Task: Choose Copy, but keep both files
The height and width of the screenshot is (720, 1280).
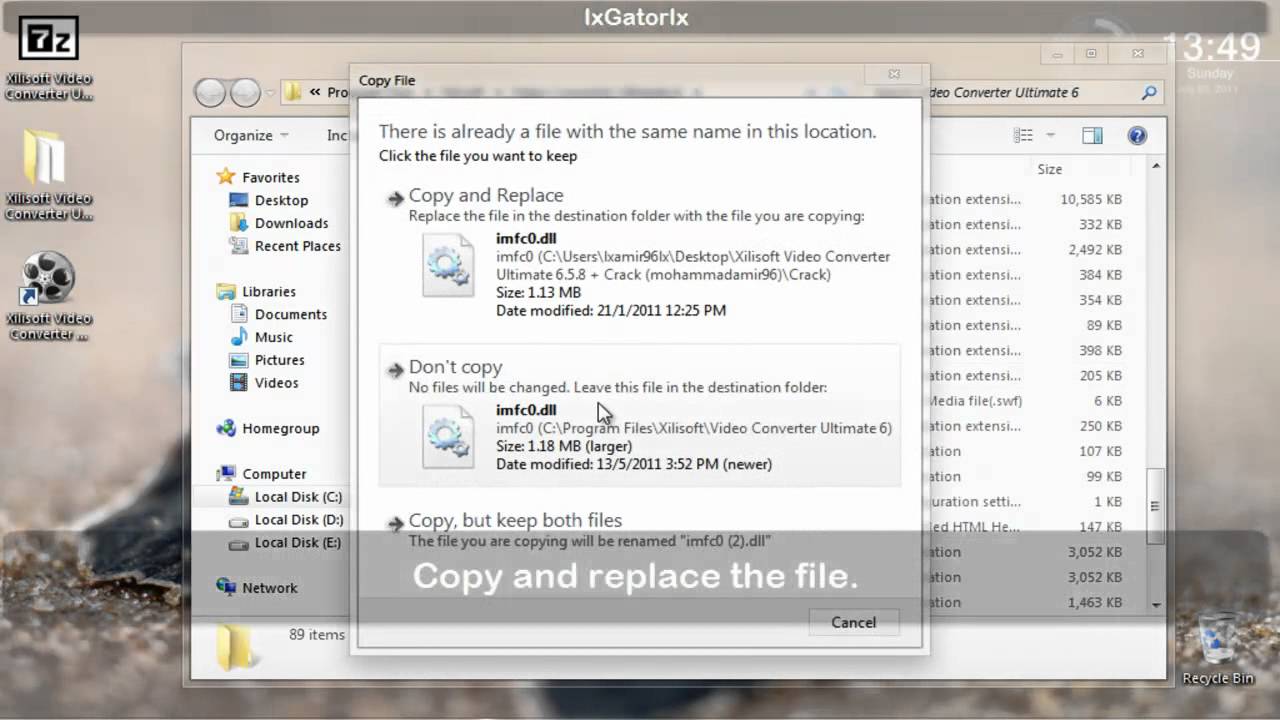Action: click(x=639, y=530)
